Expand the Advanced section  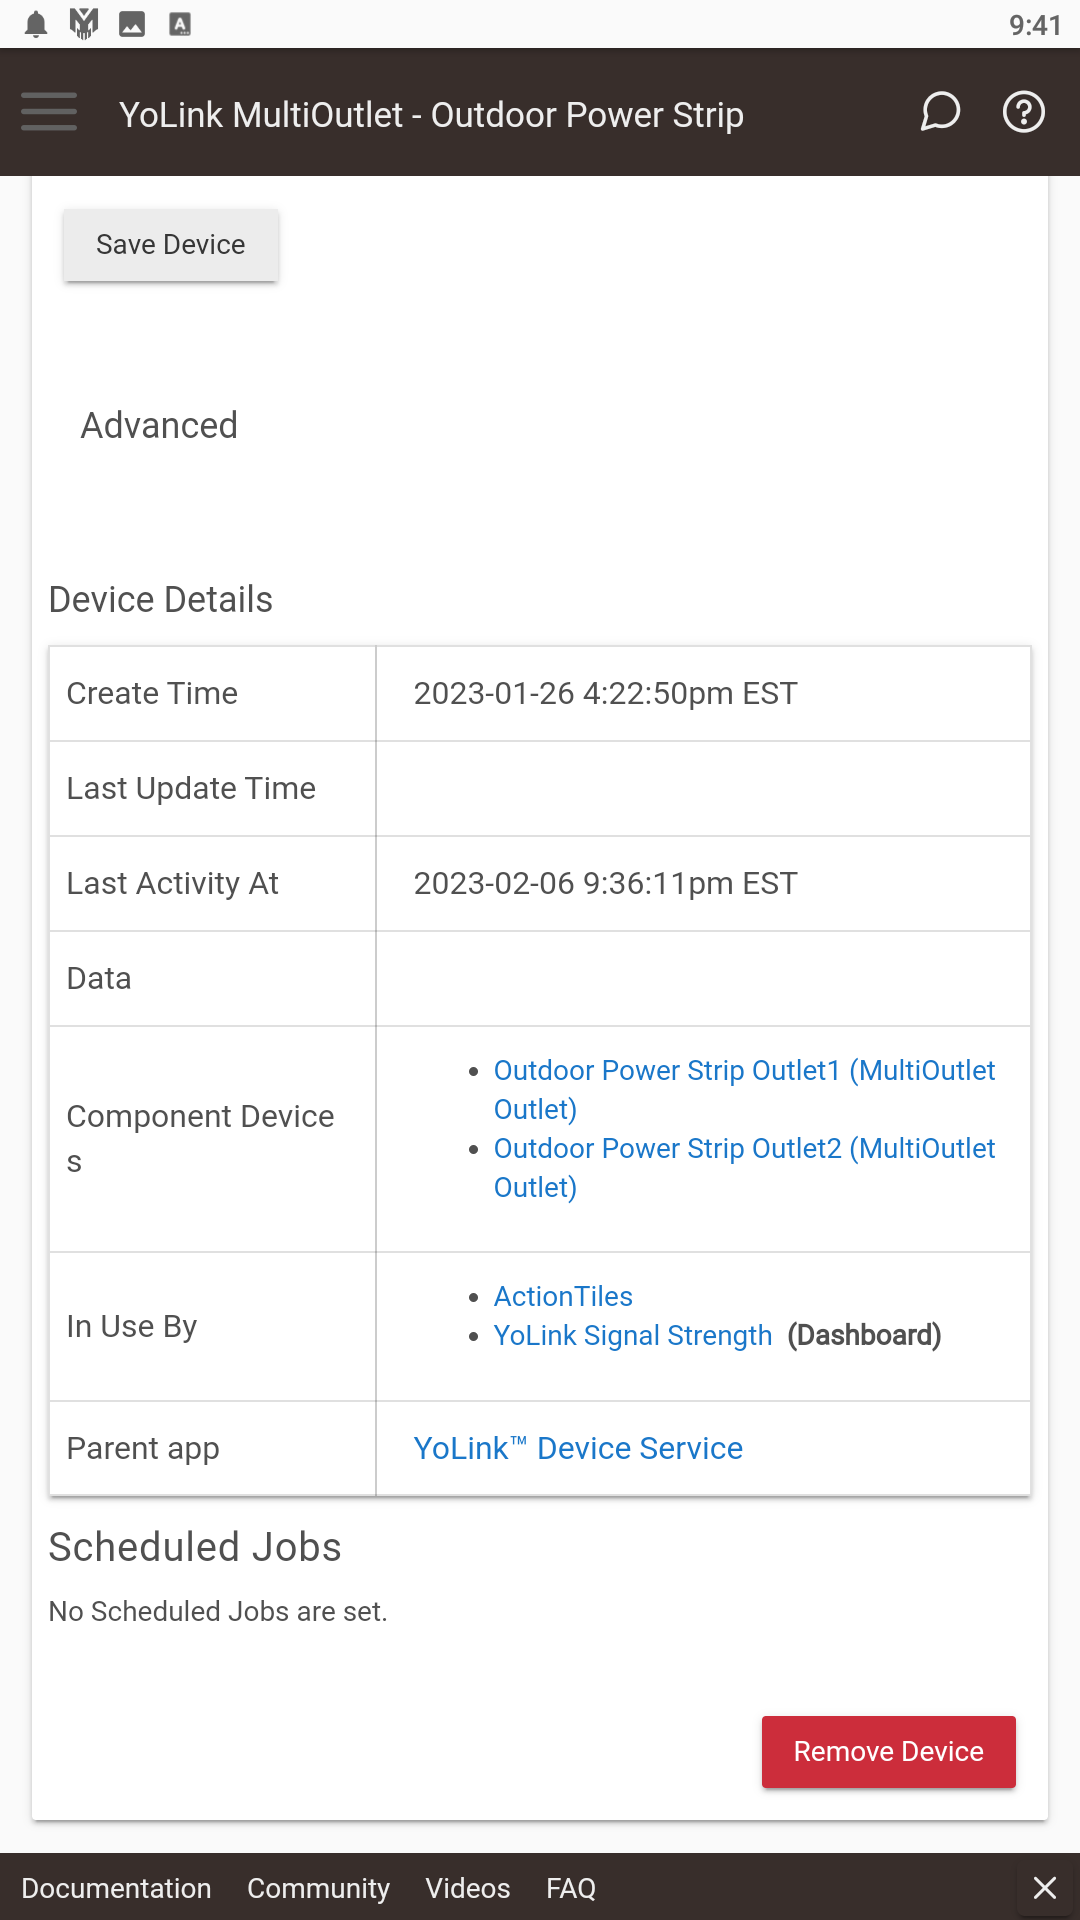tap(159, 426)
